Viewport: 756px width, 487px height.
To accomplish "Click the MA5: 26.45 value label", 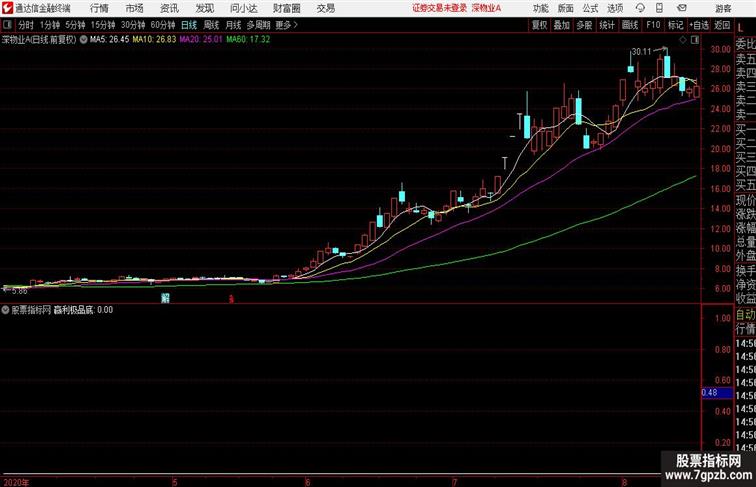I will (109, 40).
